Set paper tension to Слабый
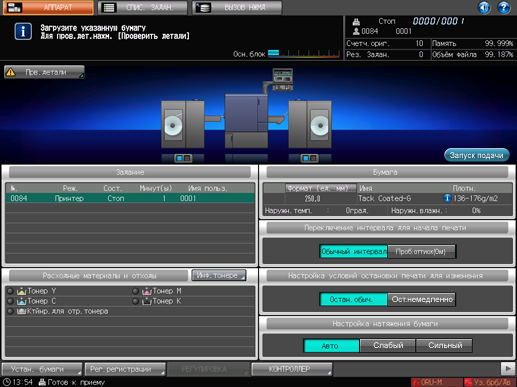Image resolution: width=517 pixels, height=387 pixels. (388, 346)
